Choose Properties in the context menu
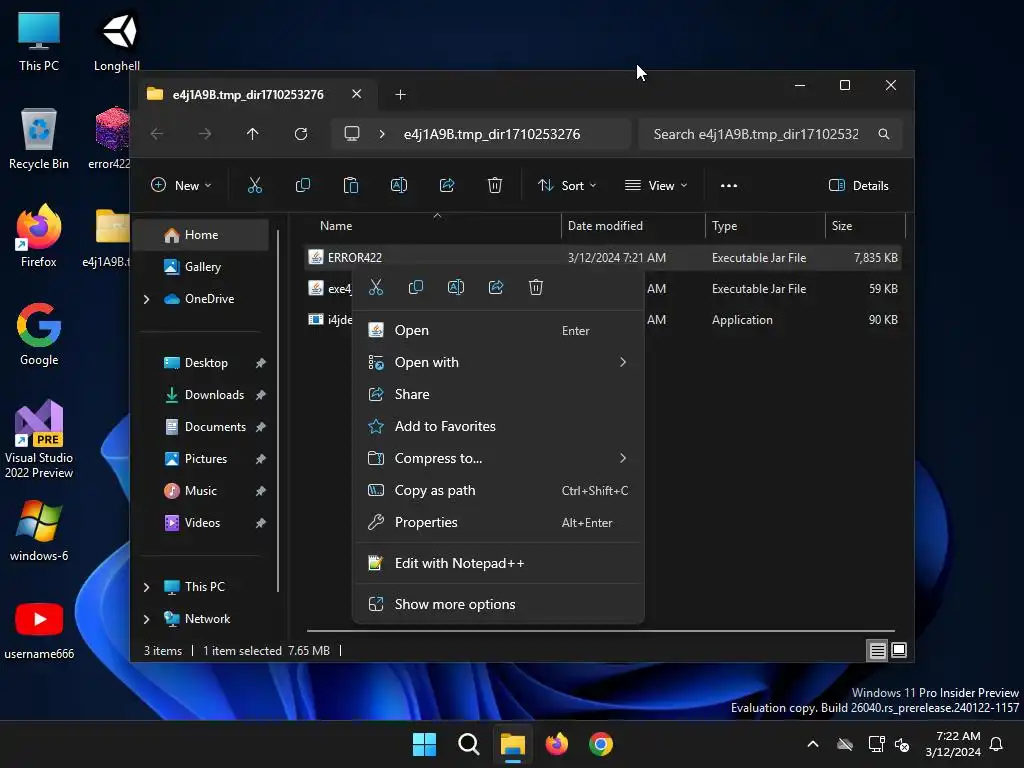This screenshot has height=768, width=1024. (x=498, y=522)
